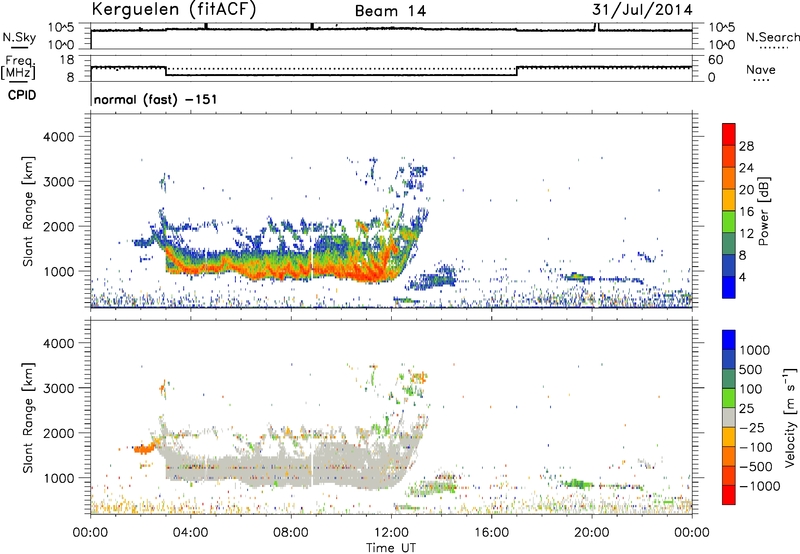Click the '16' tick on the Power scale

746,212
